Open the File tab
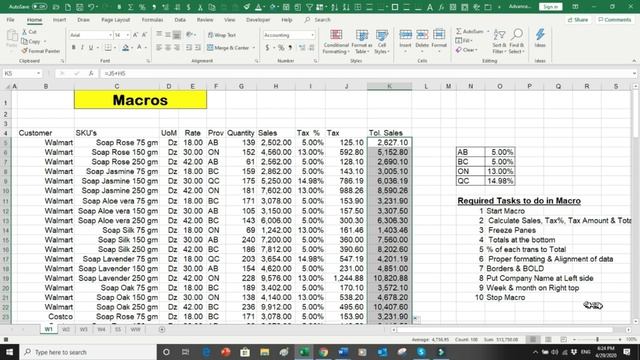Image resolution: width=640 pixels, height=360 pixels. pyautogui.click(x=11, y=20)
